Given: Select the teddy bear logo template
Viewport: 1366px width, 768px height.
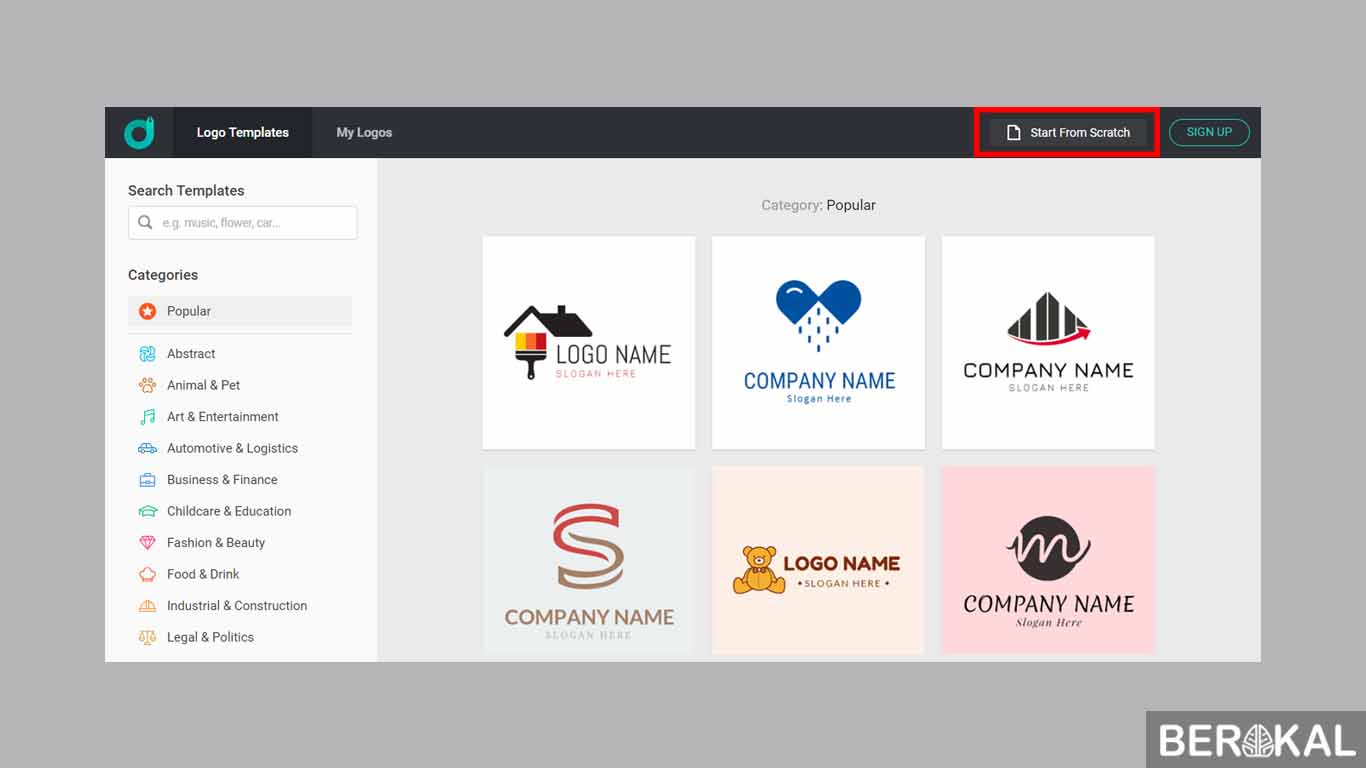Looking at the screenshot, I should click(818, 560).
